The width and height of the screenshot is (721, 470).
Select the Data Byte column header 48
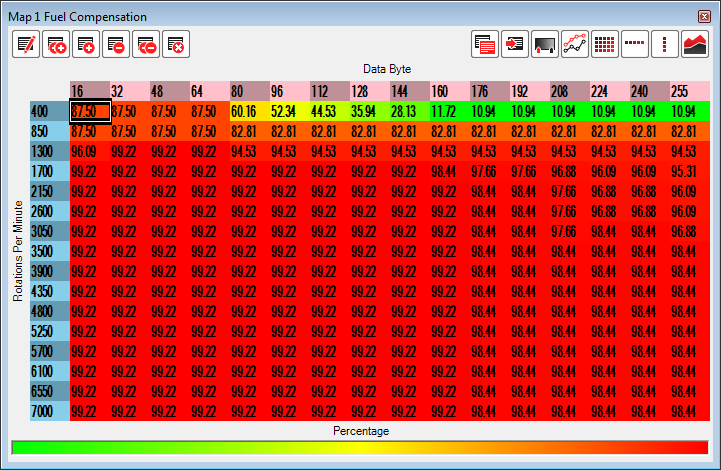[170, 91]
